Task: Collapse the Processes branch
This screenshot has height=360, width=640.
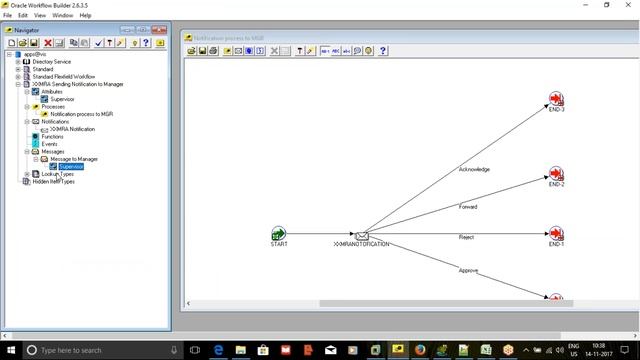Action: pyautogui.click(x=27, y=107)
